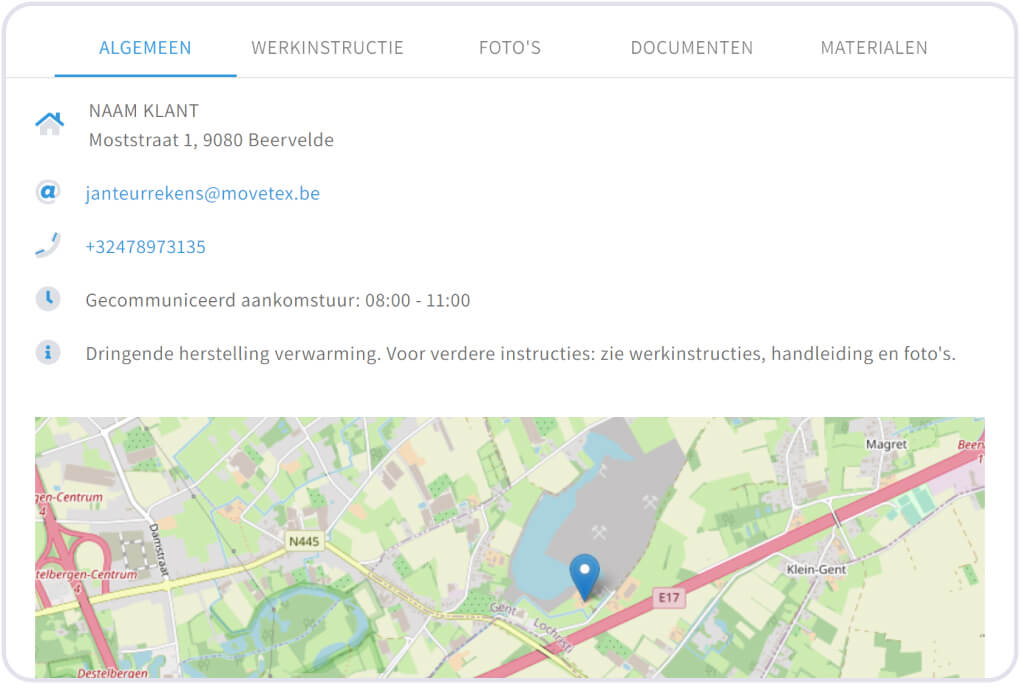Open the MATERIALEN tab
Screen dimensions: 1020x698
tap(874, 48)
